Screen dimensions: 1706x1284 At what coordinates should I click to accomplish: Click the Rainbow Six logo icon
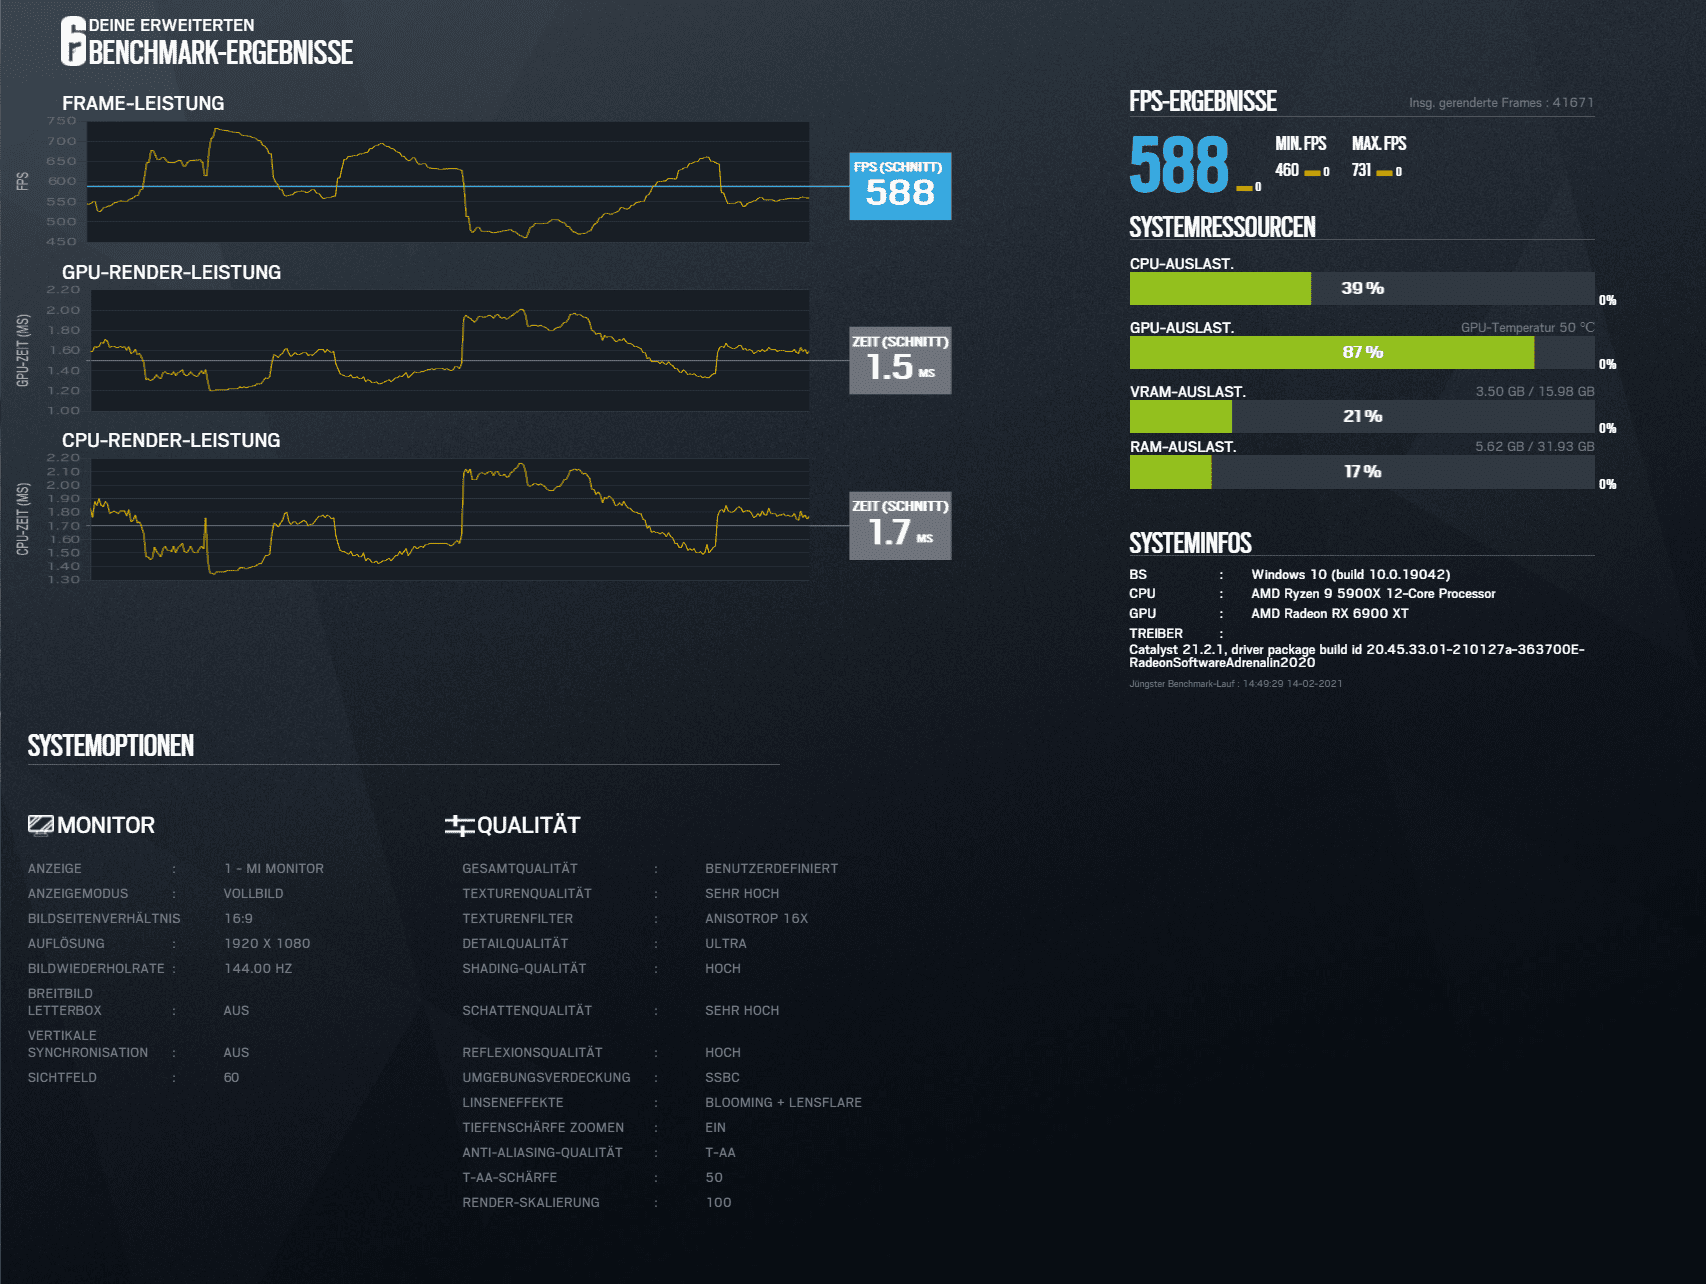tap(74, 41)
